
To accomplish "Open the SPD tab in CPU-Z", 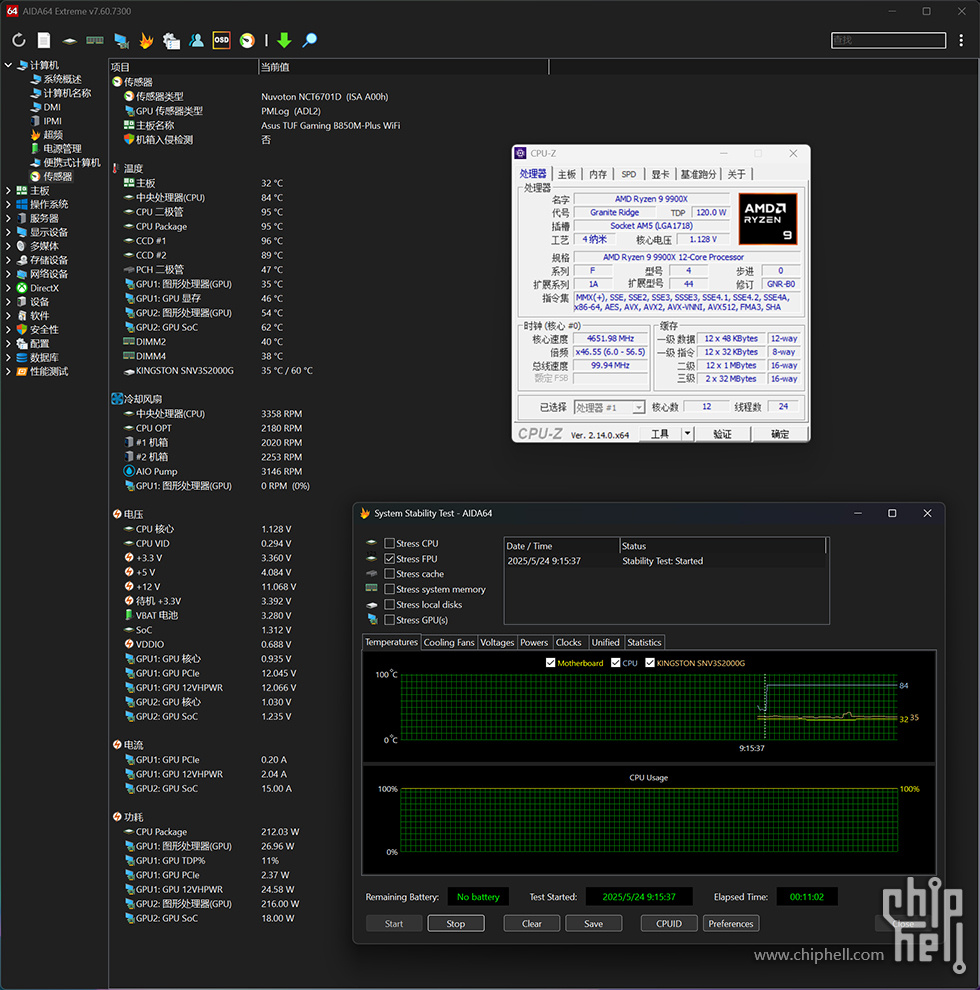I will tap(629, 174).
